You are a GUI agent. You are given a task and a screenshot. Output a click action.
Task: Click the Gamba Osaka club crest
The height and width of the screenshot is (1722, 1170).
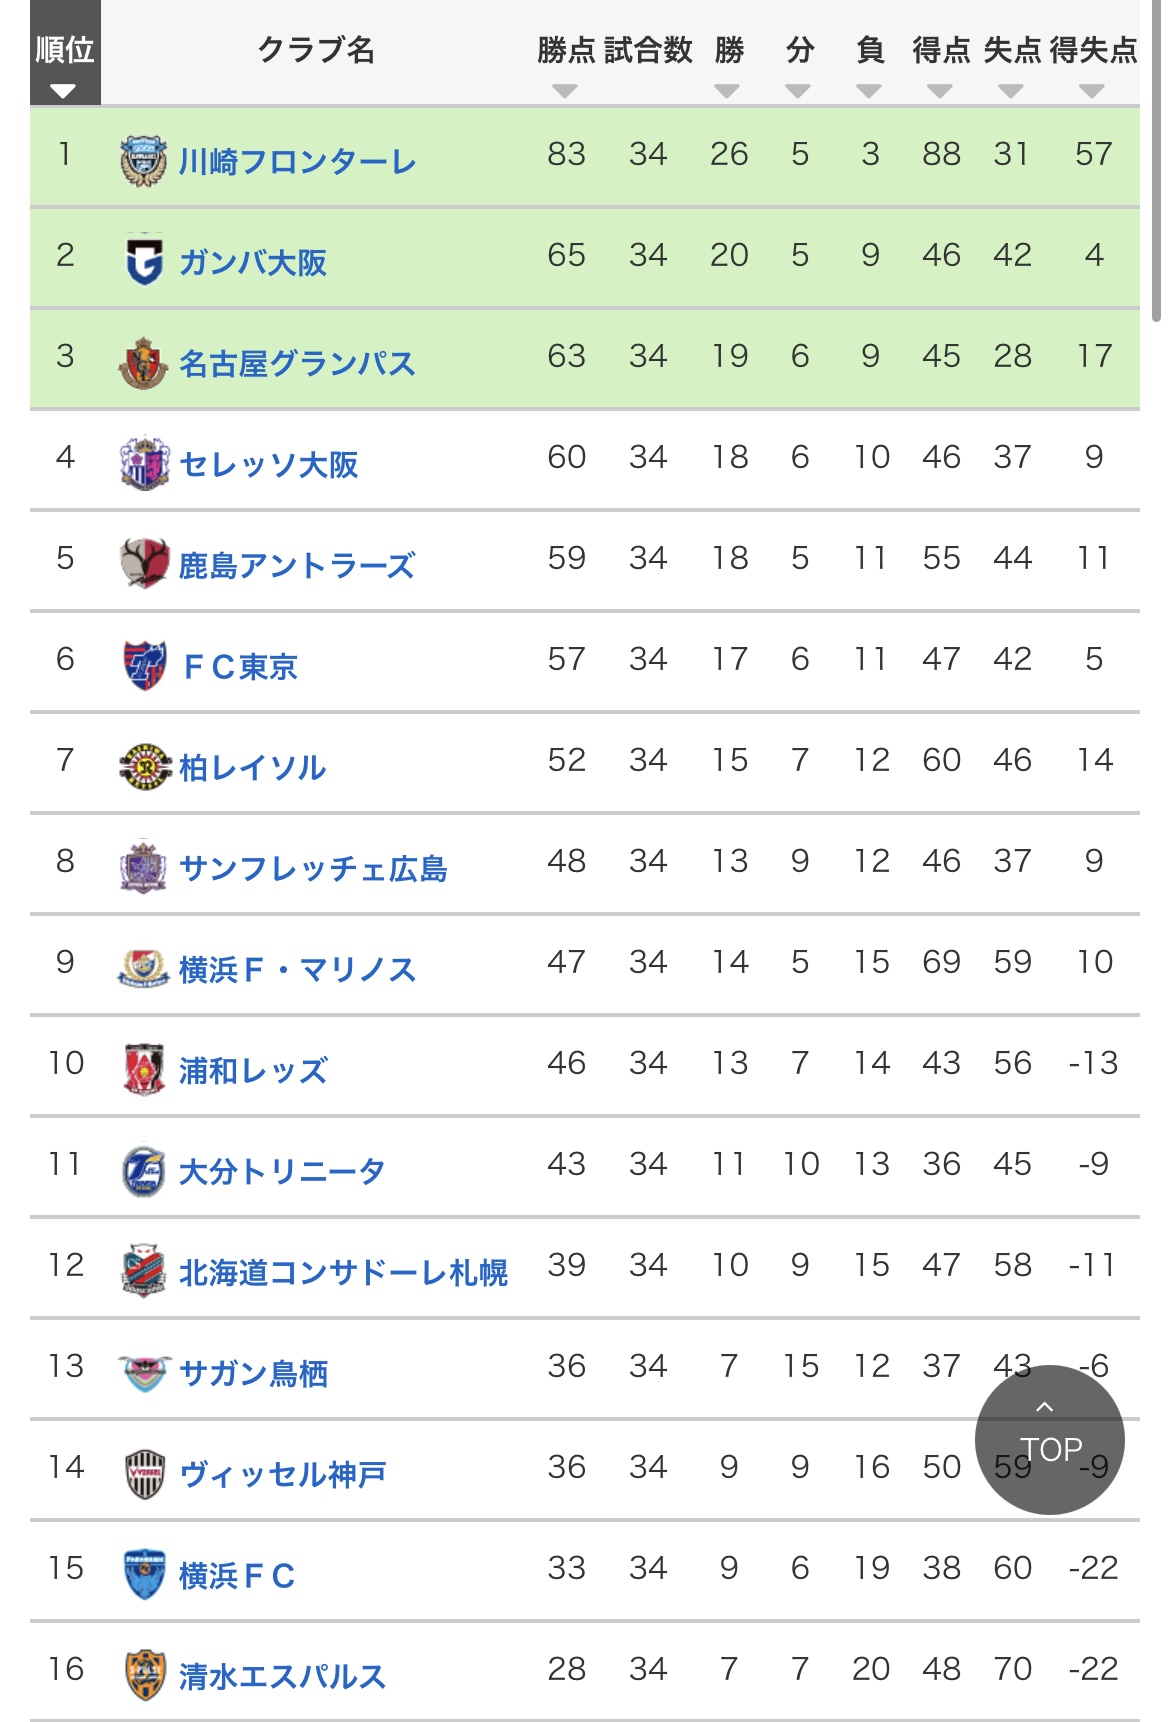coord(144,261)
